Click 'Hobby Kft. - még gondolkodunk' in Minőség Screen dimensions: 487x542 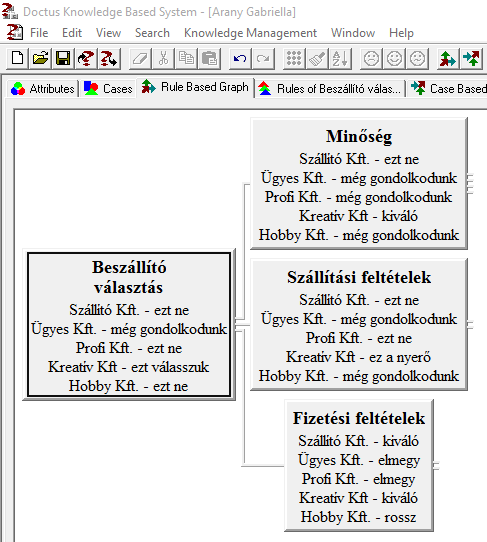click(x=359, y=235)
